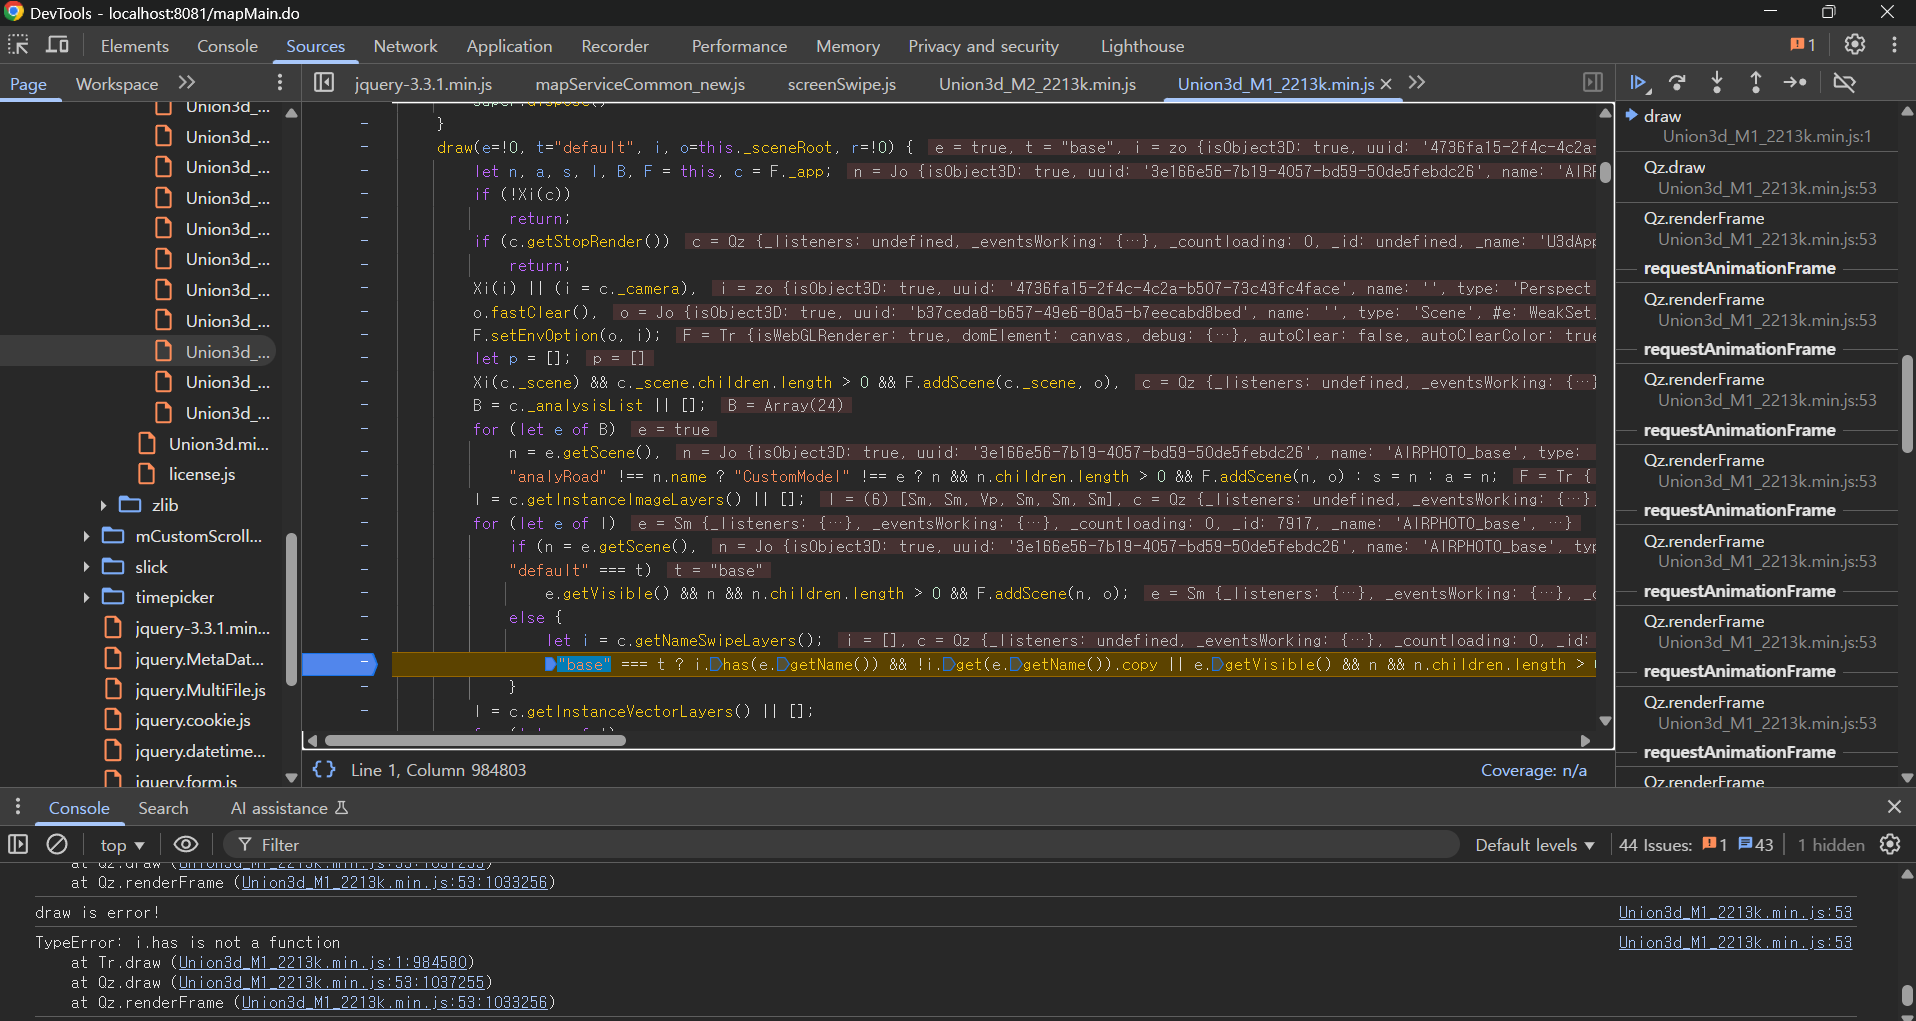Open the Lighthouse panel

click(x=1142, y=46)
